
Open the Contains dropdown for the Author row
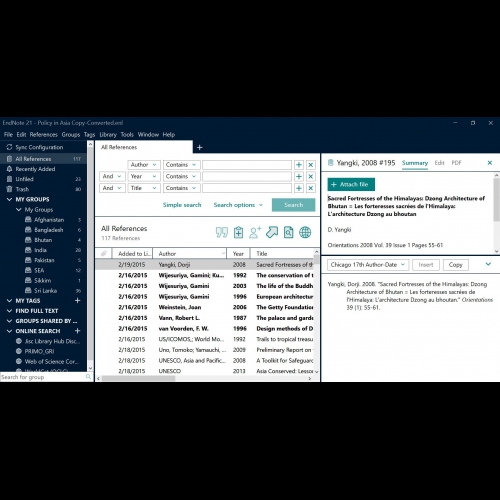(x=181, y=165)
